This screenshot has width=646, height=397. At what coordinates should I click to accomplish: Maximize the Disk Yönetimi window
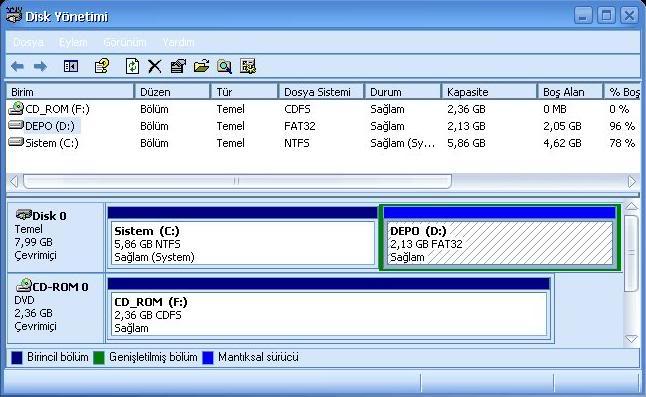pos(606,16)
